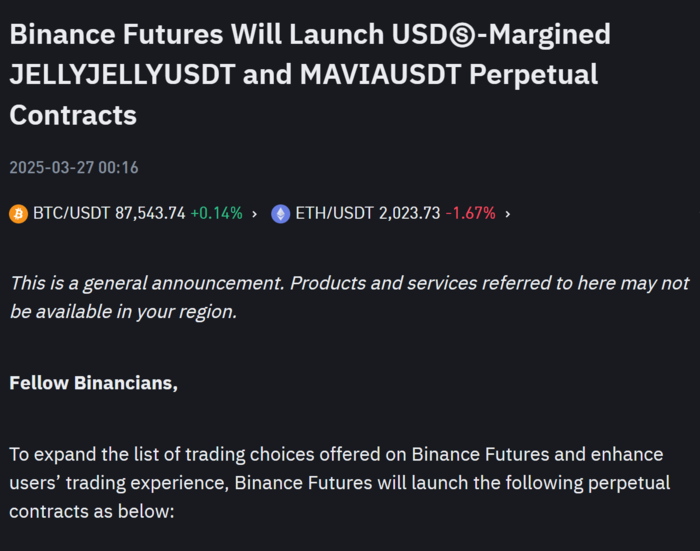Image resolution: width=700 pixels, height=551 pixels.
Task: Click the orange Bitcoin logo icon
Action: [18, 214]
